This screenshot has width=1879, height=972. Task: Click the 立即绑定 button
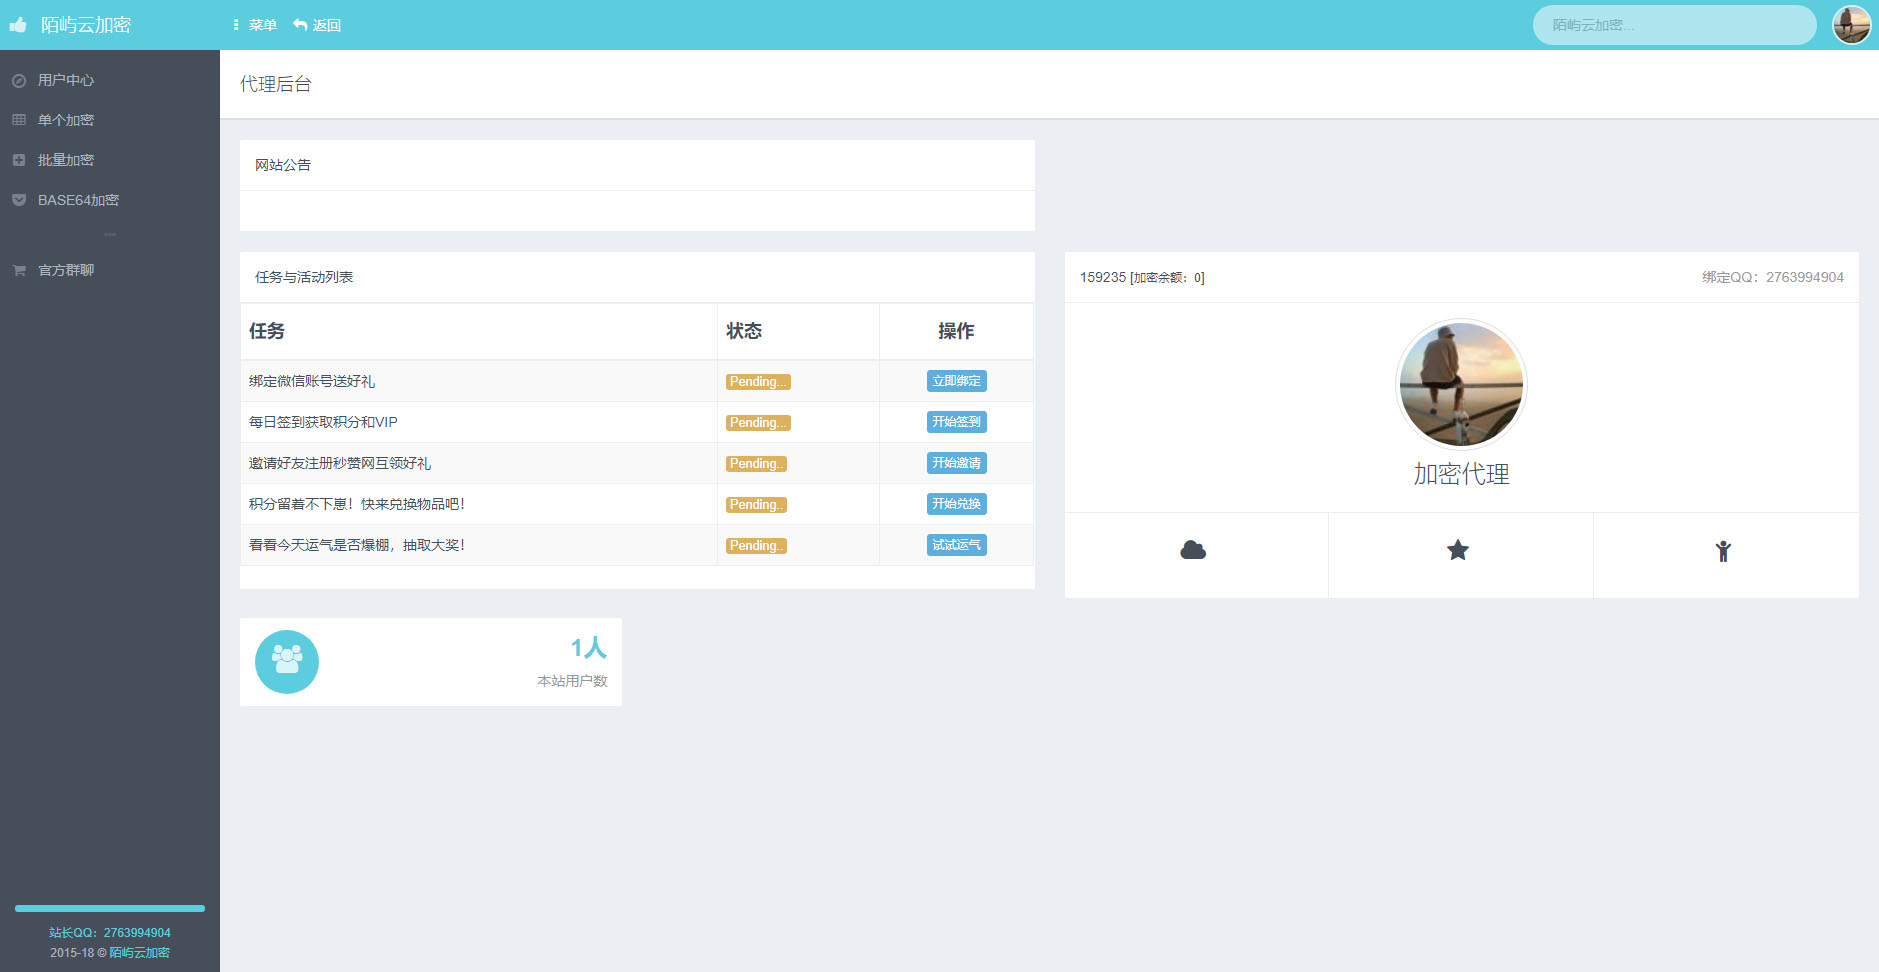point(956,381)
